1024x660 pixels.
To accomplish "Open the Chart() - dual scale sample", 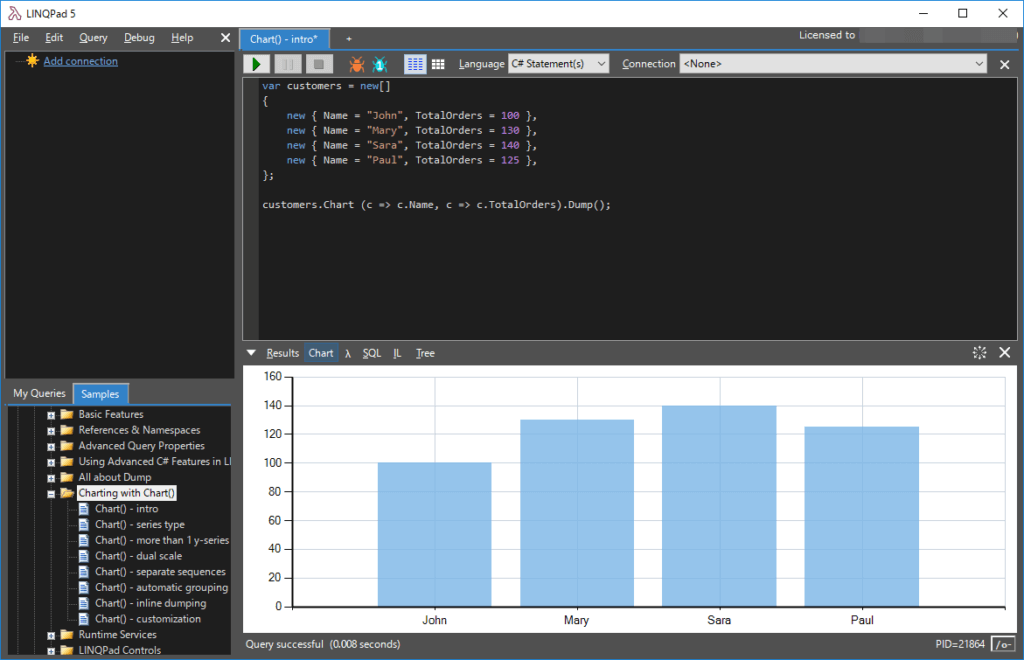I will 138,556.
